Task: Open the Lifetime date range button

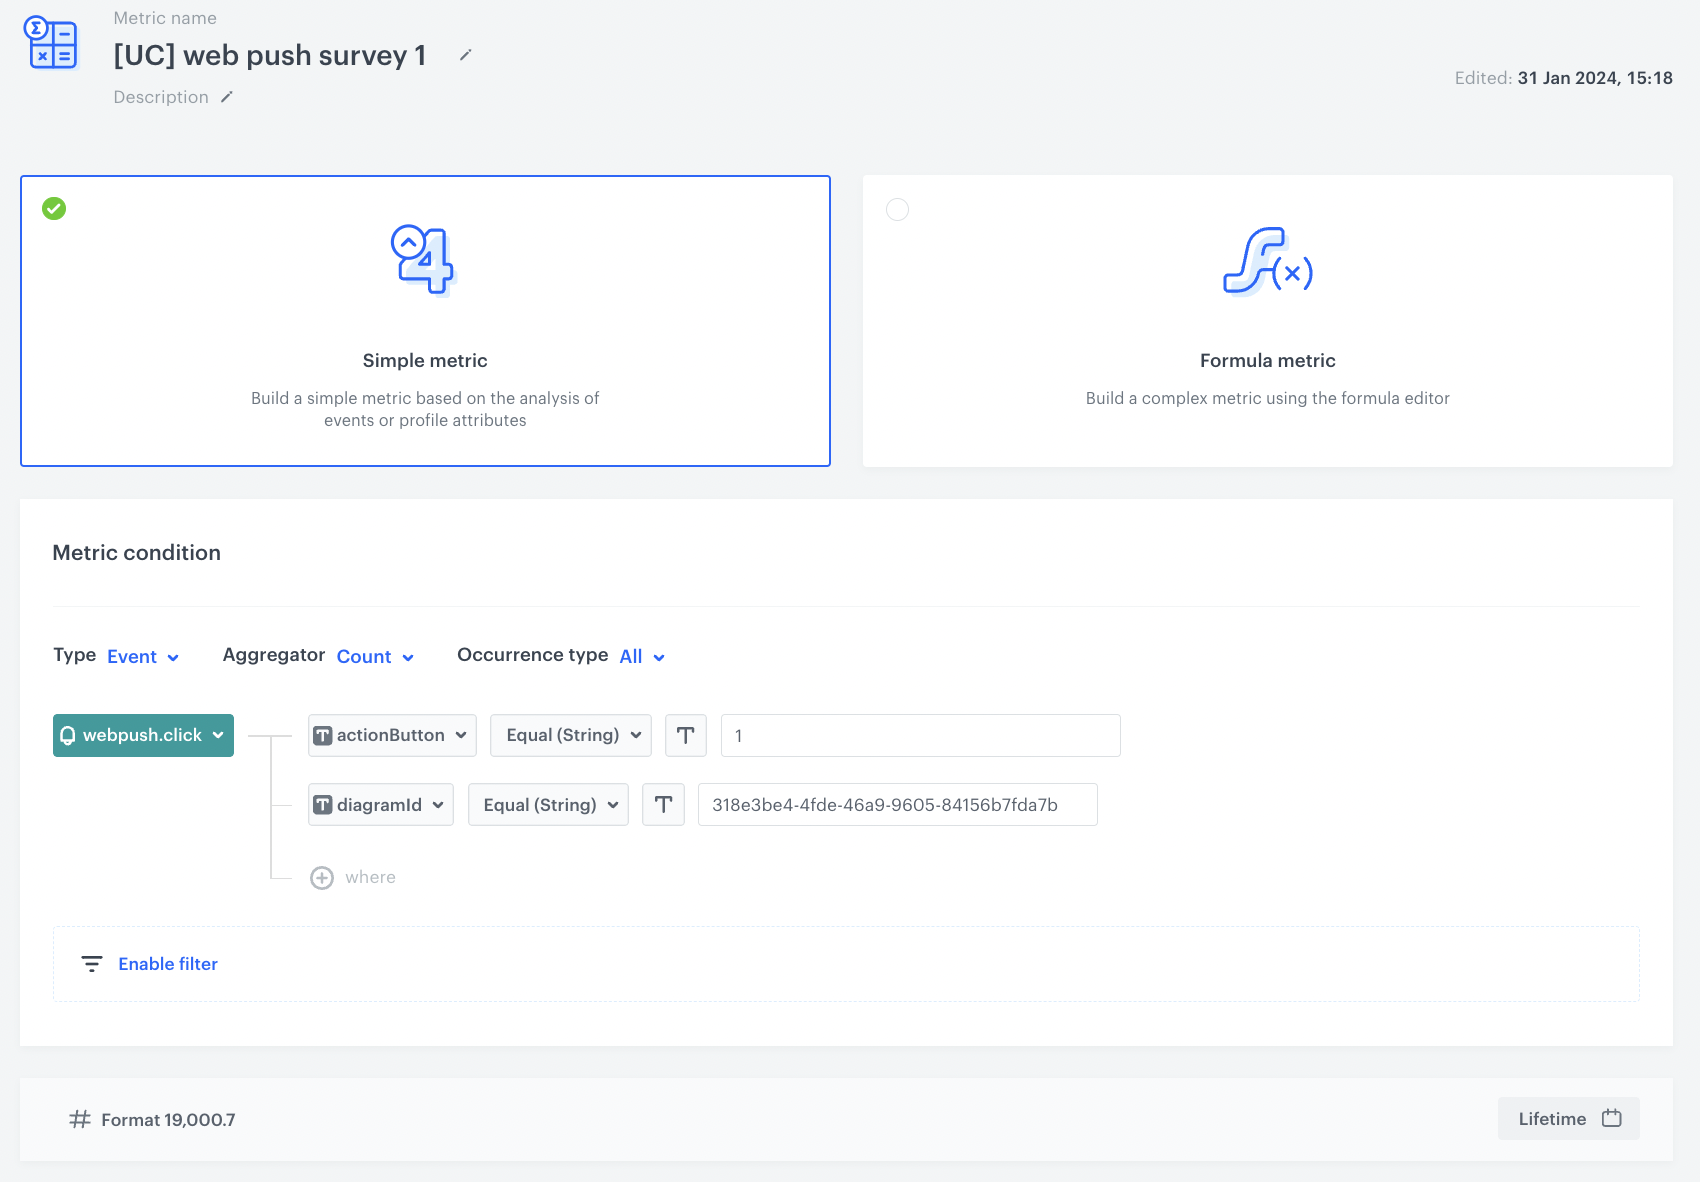Action: click(x=1568, y=1119)
